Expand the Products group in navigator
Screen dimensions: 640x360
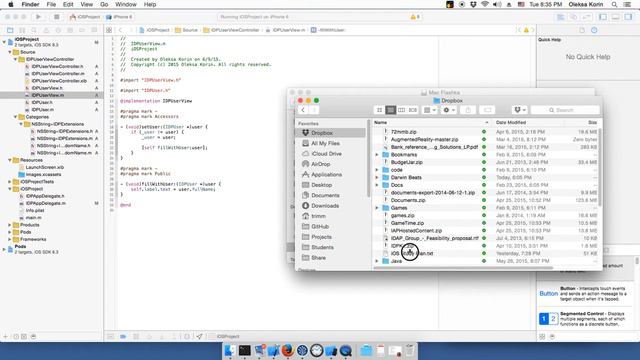pos(10,225)
